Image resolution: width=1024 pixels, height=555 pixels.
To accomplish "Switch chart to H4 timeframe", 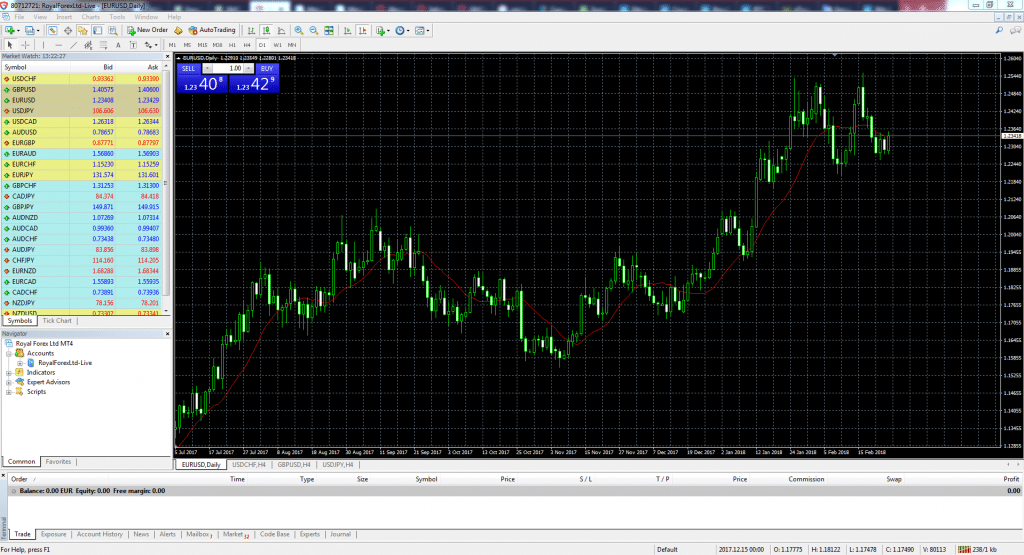I will 247,45.
